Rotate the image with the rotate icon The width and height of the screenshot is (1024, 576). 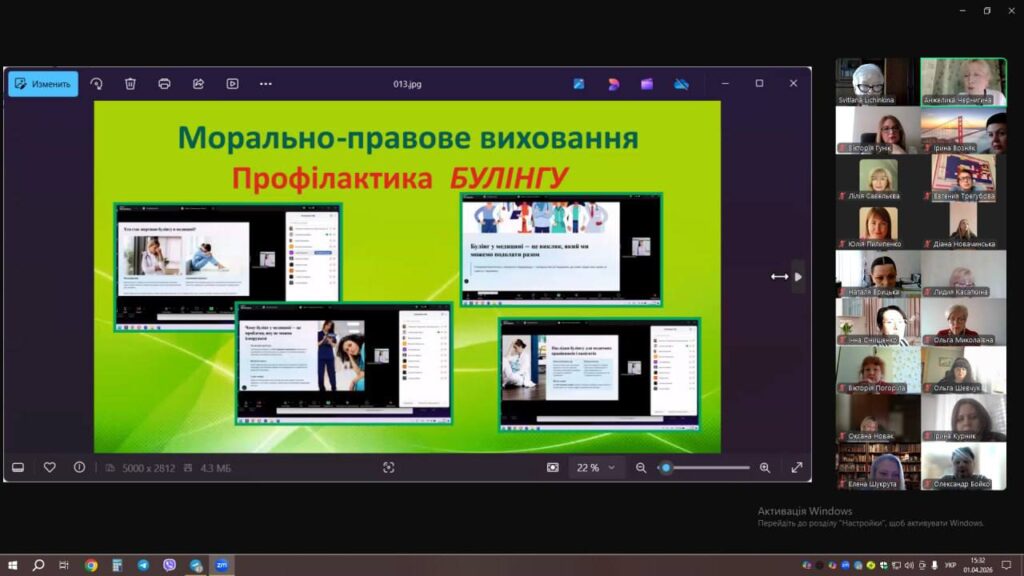[97, 84]
